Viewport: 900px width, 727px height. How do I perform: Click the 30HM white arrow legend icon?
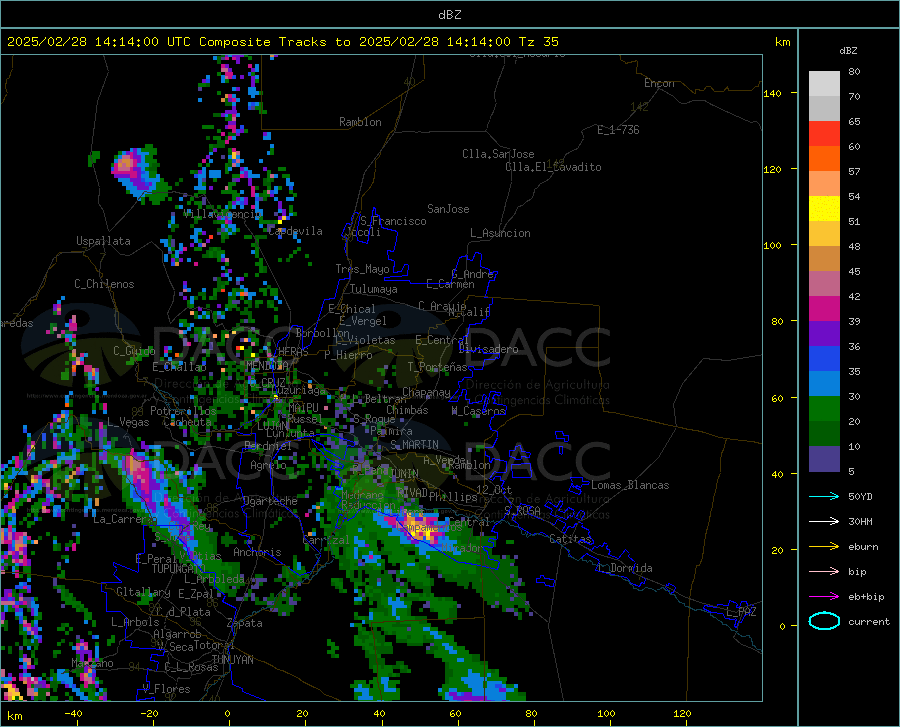824,522
